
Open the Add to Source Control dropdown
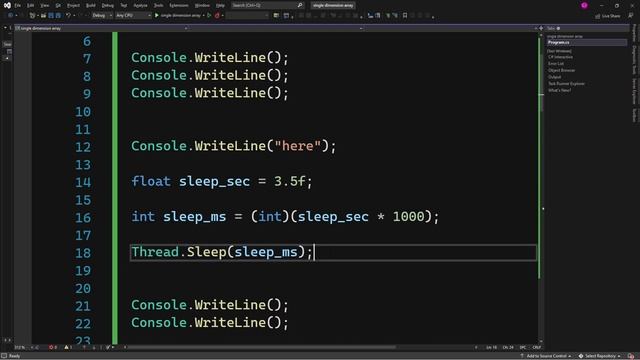point(545,356)
